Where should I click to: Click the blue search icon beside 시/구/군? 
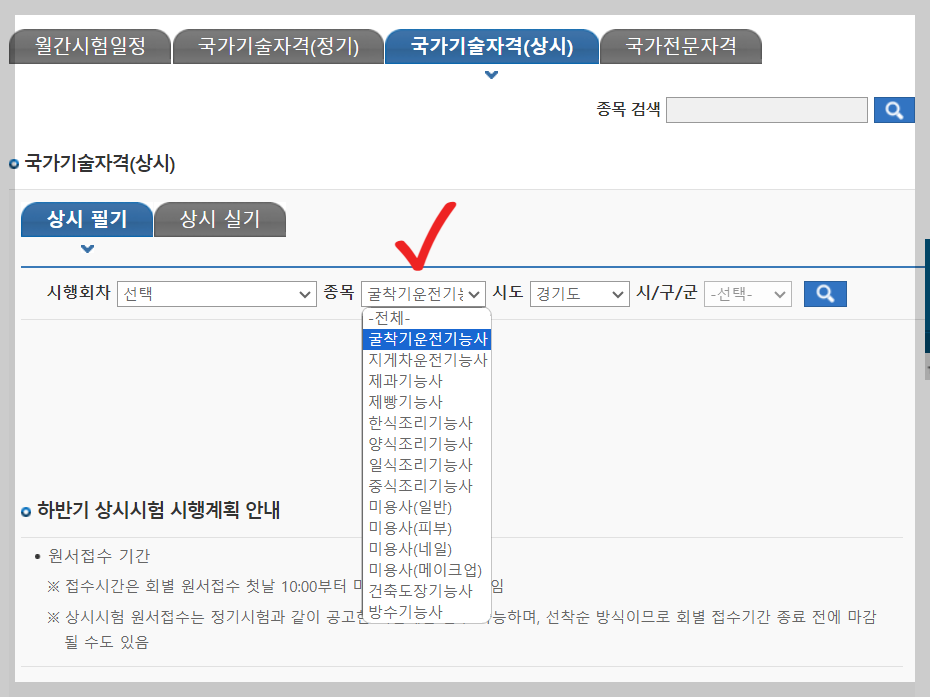(x=824, y=293)
